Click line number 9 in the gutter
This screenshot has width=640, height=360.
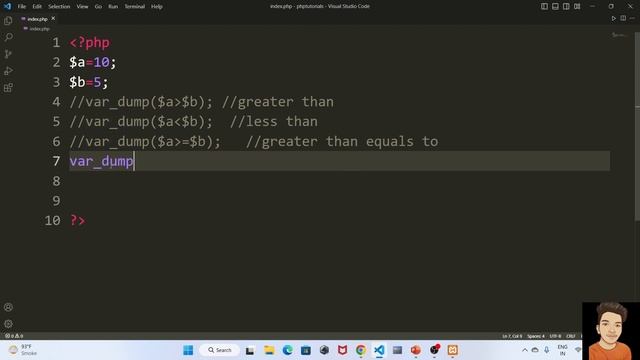(x=56, y=201)
